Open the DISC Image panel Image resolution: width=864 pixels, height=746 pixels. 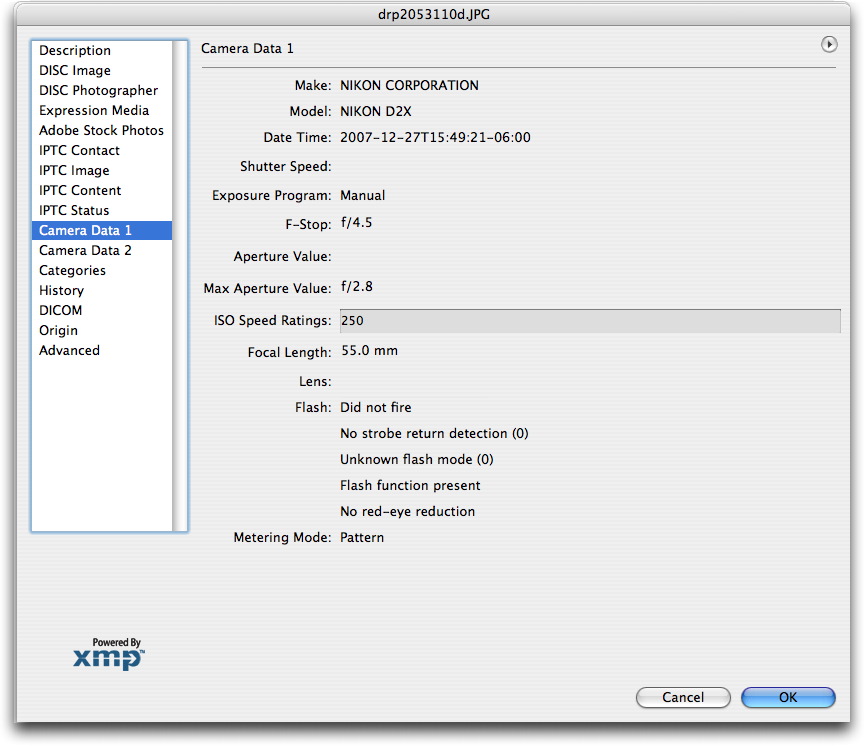(x=75, y=71)
